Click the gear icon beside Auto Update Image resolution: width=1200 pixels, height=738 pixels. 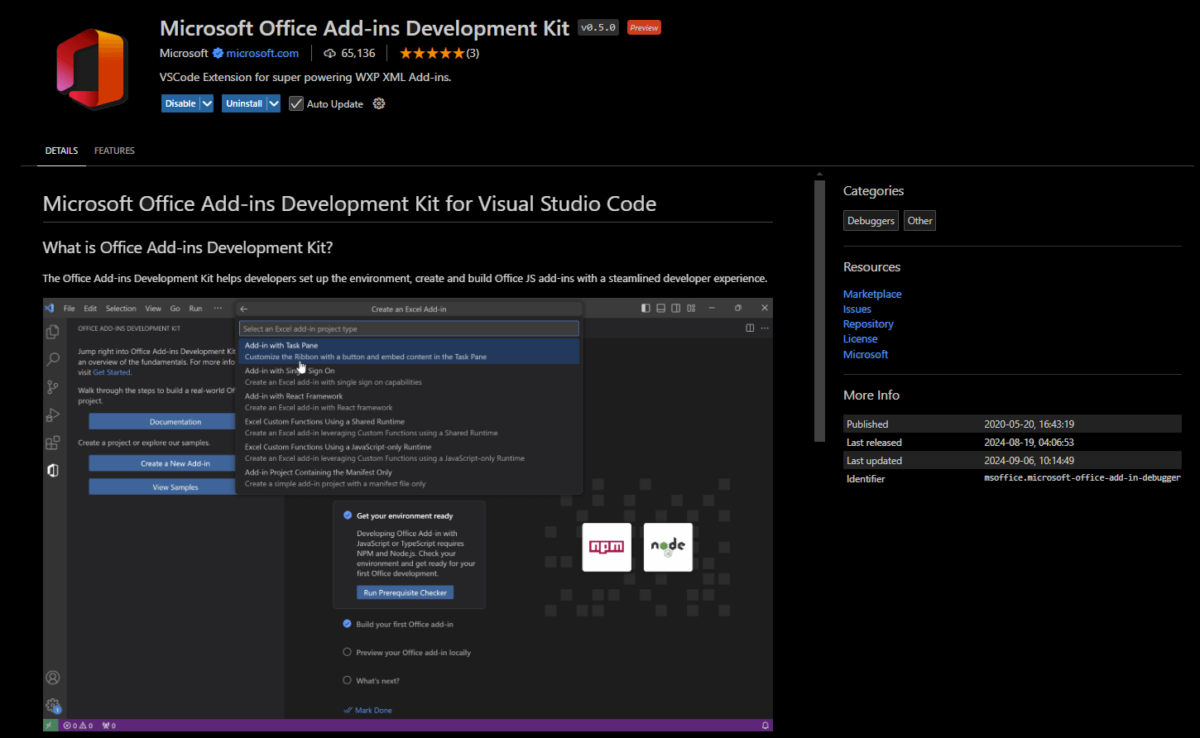pos(378,103)
